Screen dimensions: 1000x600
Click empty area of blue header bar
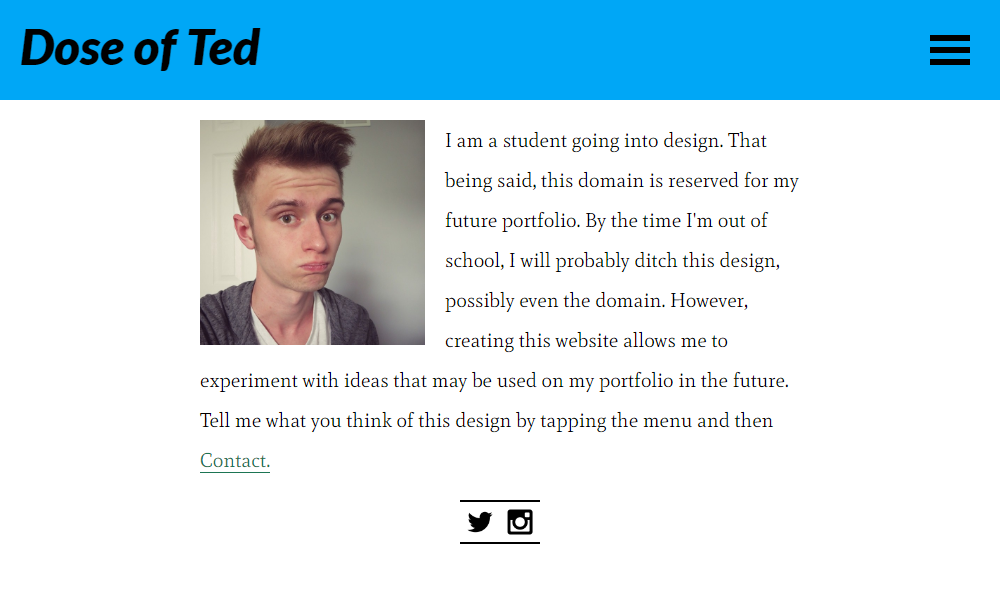tap(574, 50)
